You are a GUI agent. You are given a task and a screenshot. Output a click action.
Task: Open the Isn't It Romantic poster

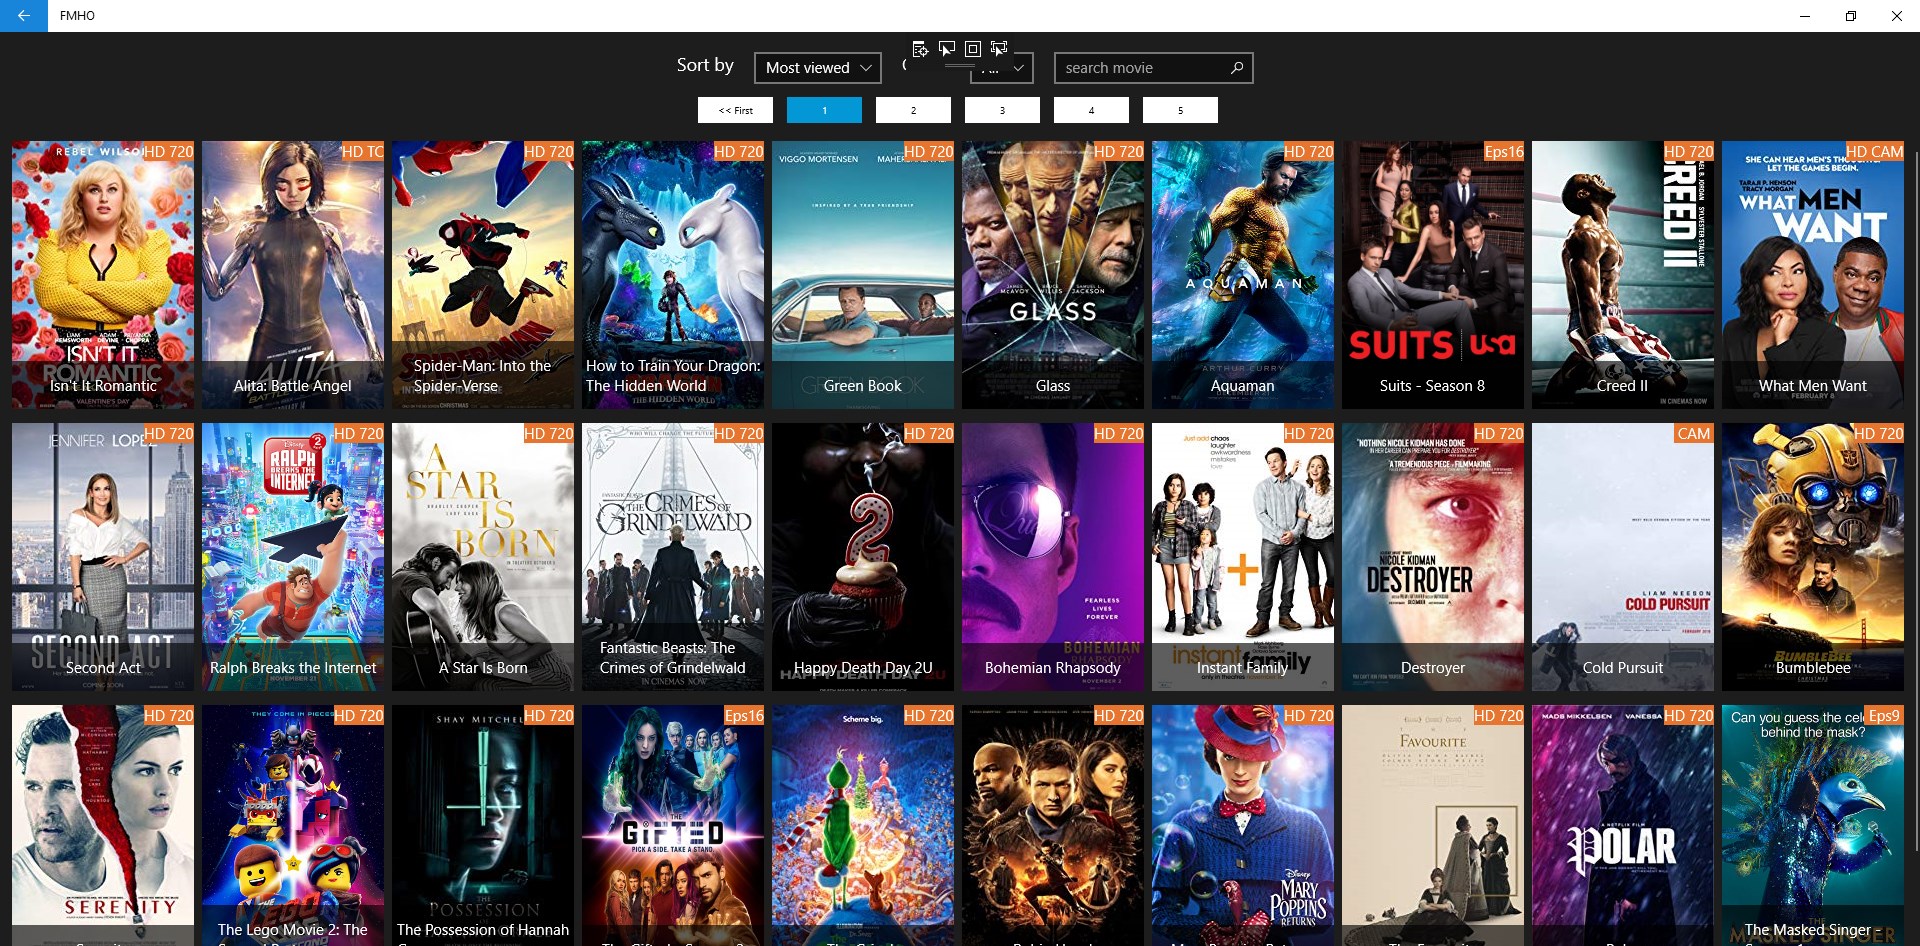103,275
